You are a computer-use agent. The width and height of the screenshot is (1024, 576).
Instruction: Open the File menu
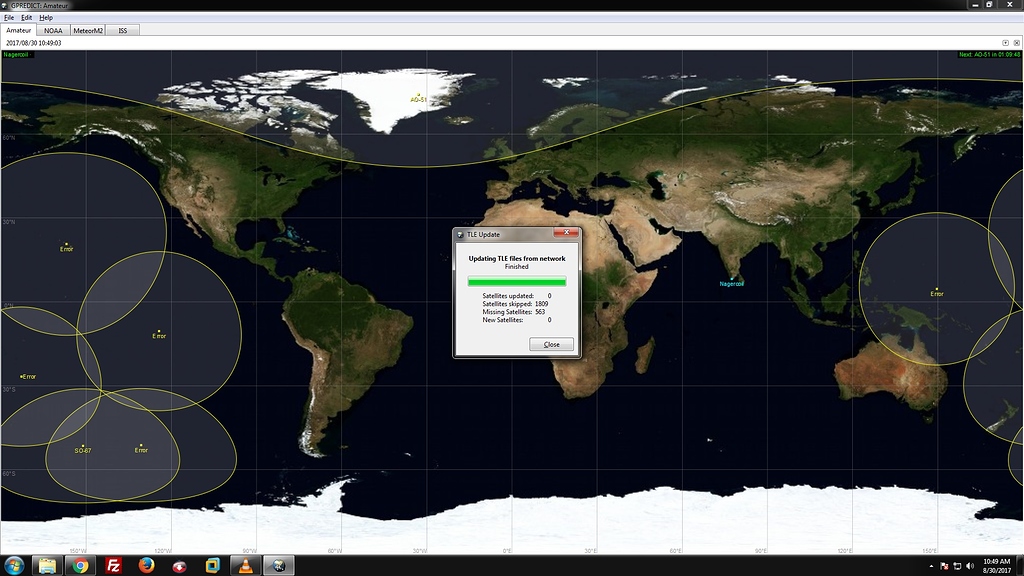(8, 17)
